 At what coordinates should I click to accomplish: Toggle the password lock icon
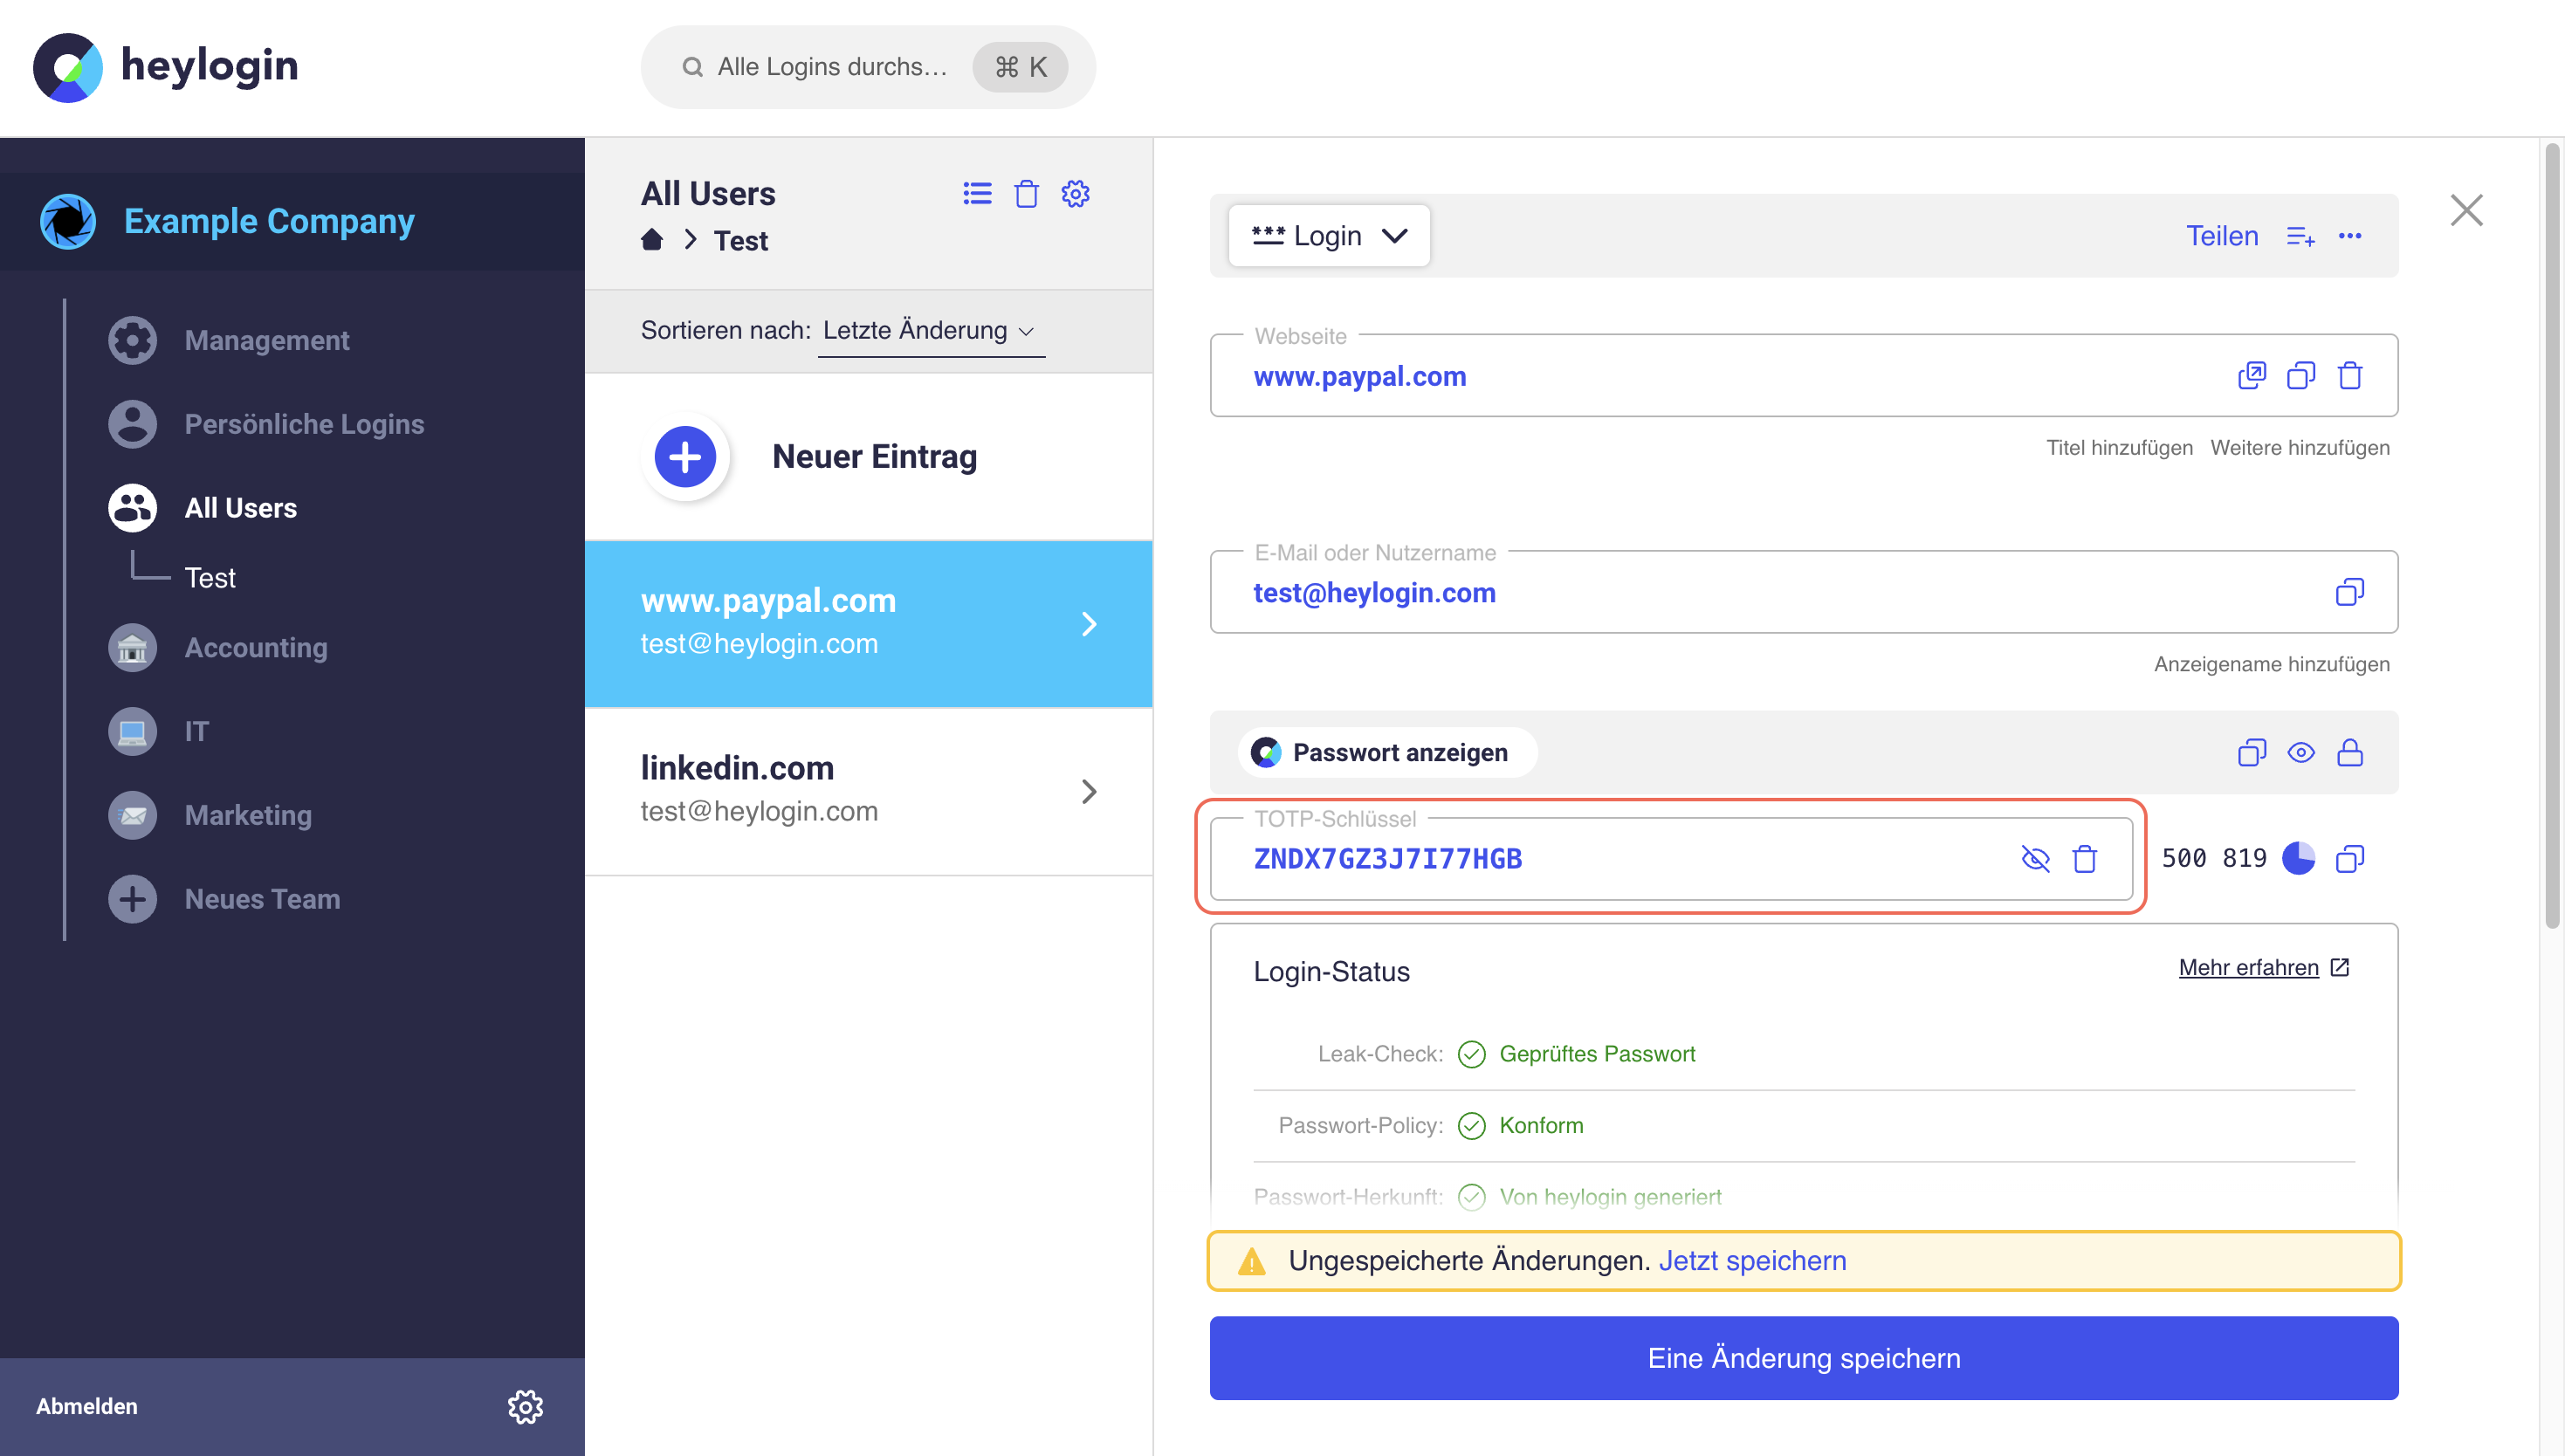coord(2349,752)
